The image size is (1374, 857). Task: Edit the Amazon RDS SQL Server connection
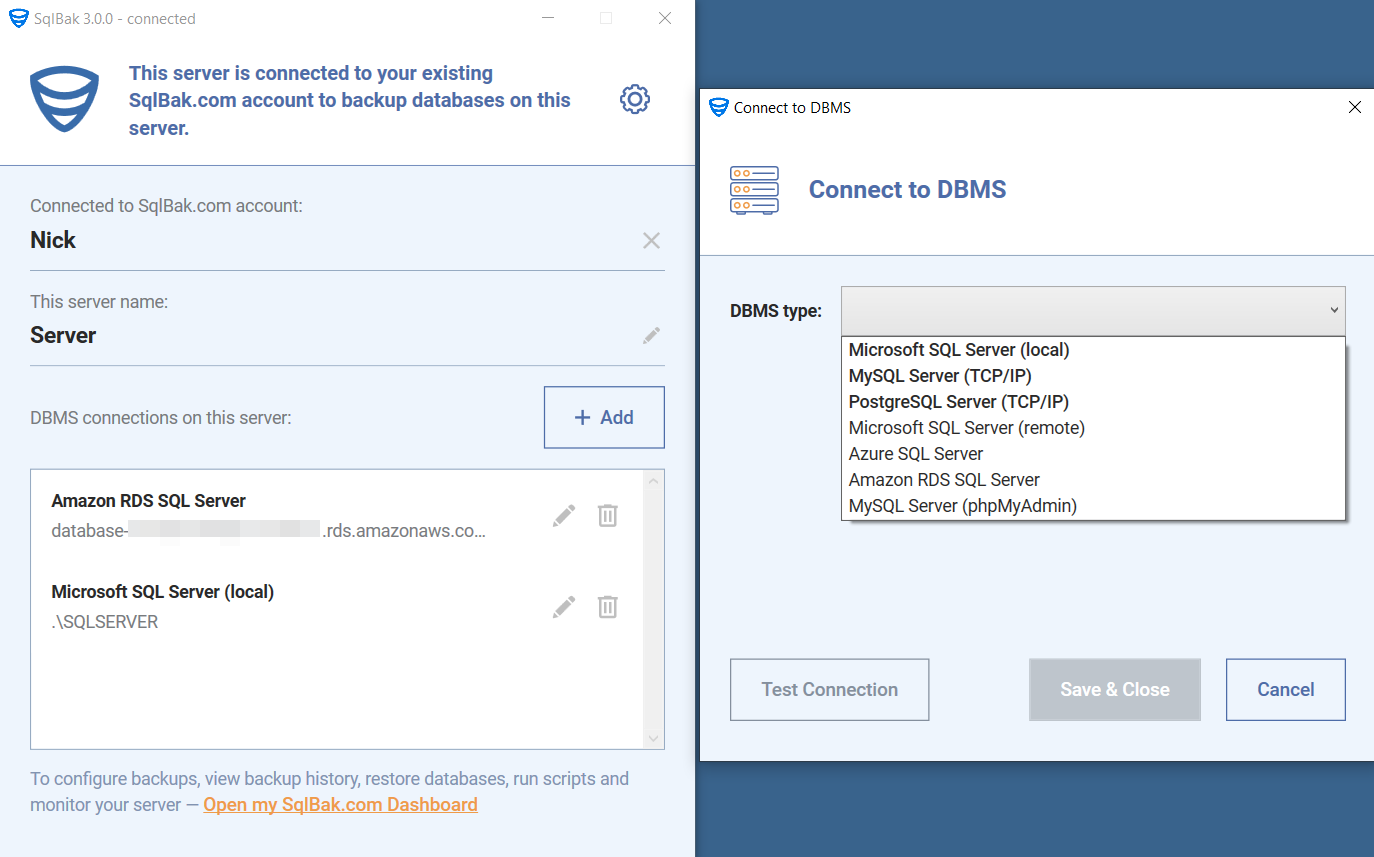[563, 514]
